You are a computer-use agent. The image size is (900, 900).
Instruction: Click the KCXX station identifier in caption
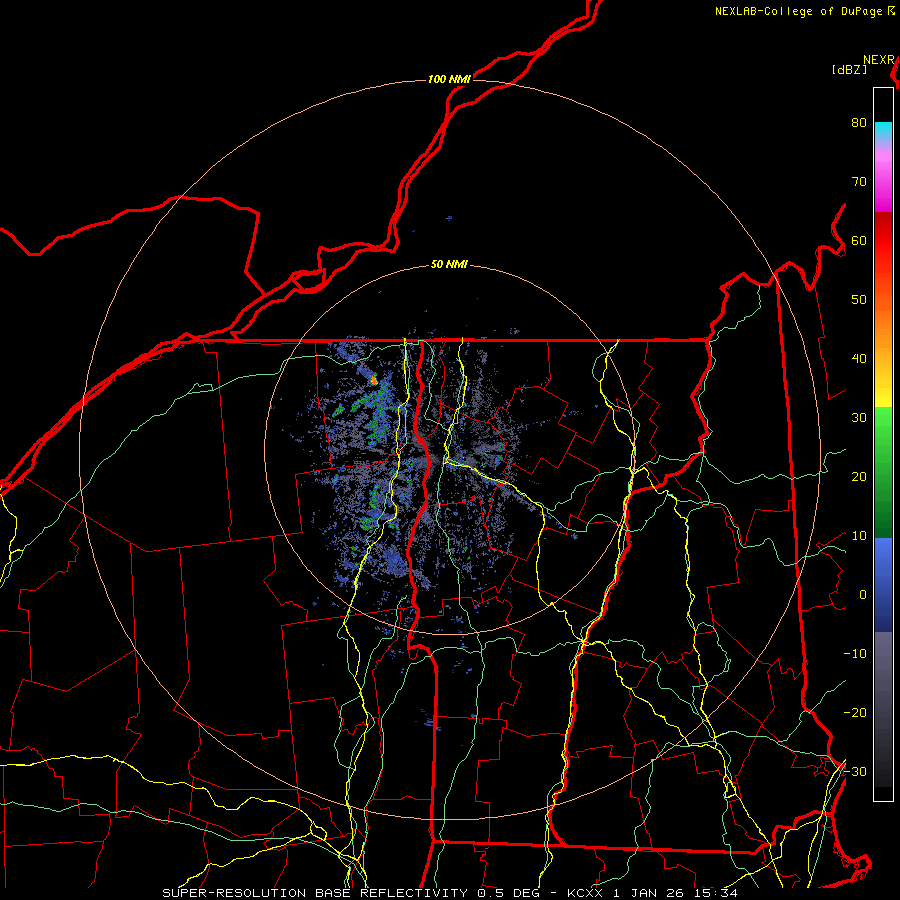(x=585, y=893)
